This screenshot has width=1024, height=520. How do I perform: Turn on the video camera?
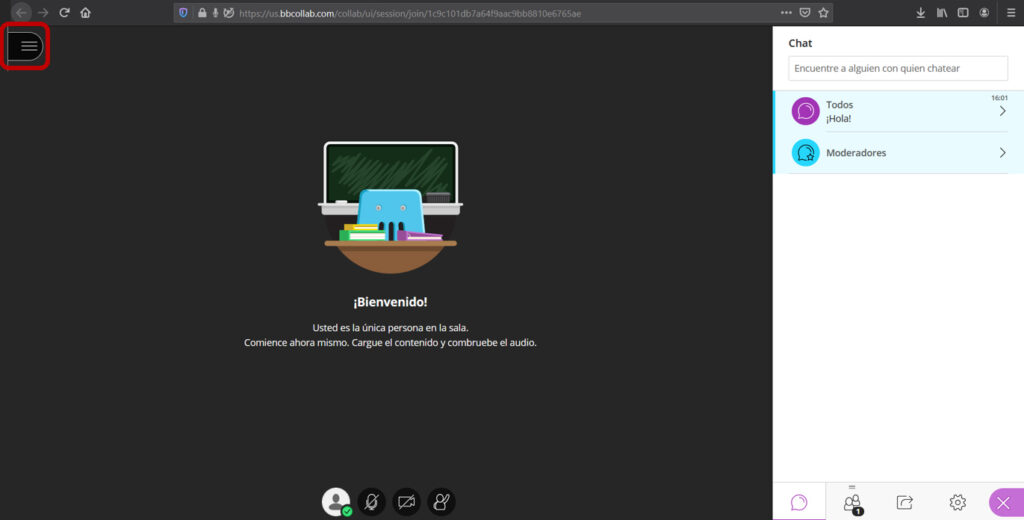click(x=406, y=502)
